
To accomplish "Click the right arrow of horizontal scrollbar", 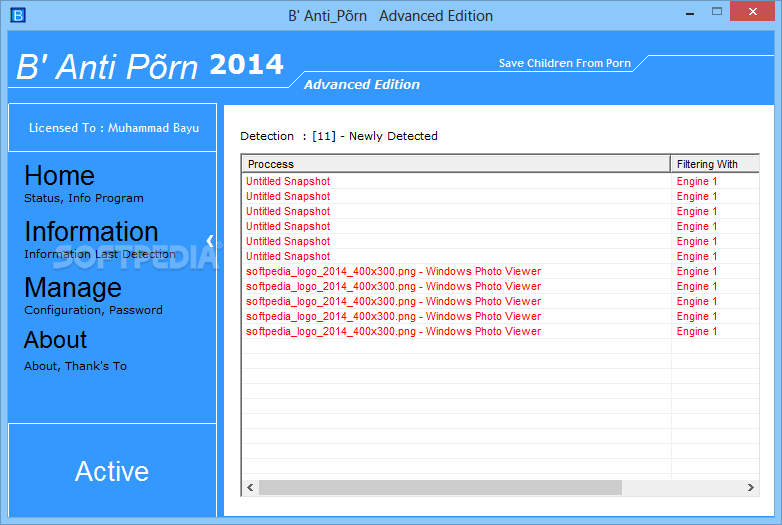I will [x=751, y=488].
